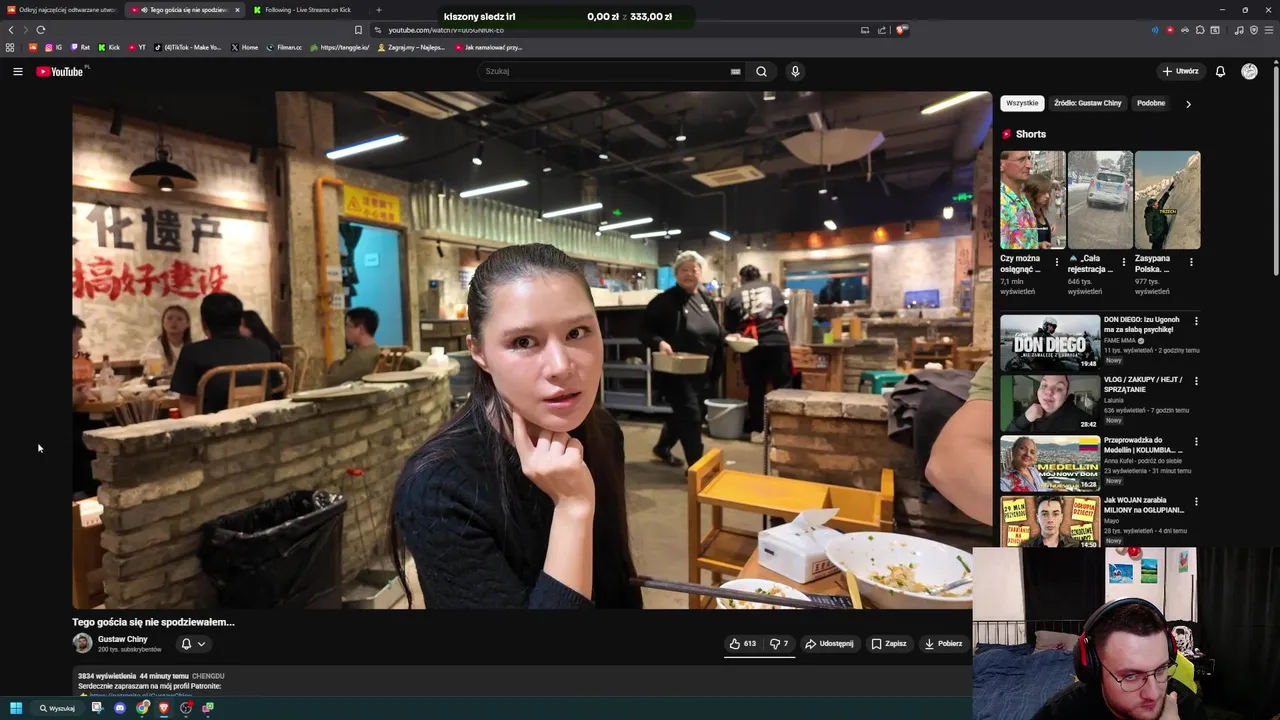Start voice search with the microphone

pyautogui.click(x=795, y=71)
